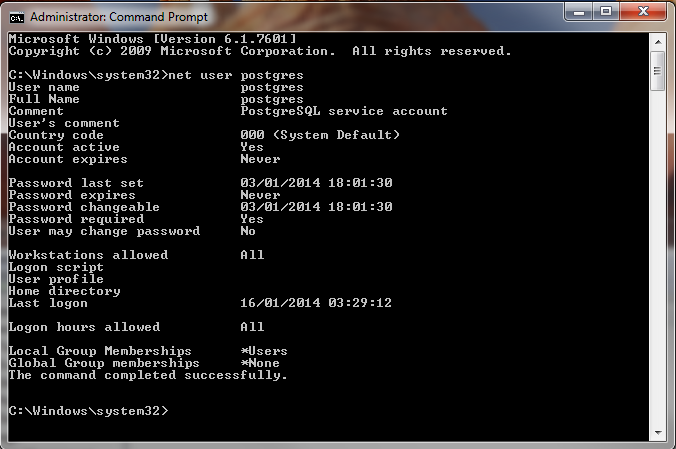Viewport: 676px width, 449px height.
Task: Click the 'Account active' label
Action: click(x=64, y=147)
